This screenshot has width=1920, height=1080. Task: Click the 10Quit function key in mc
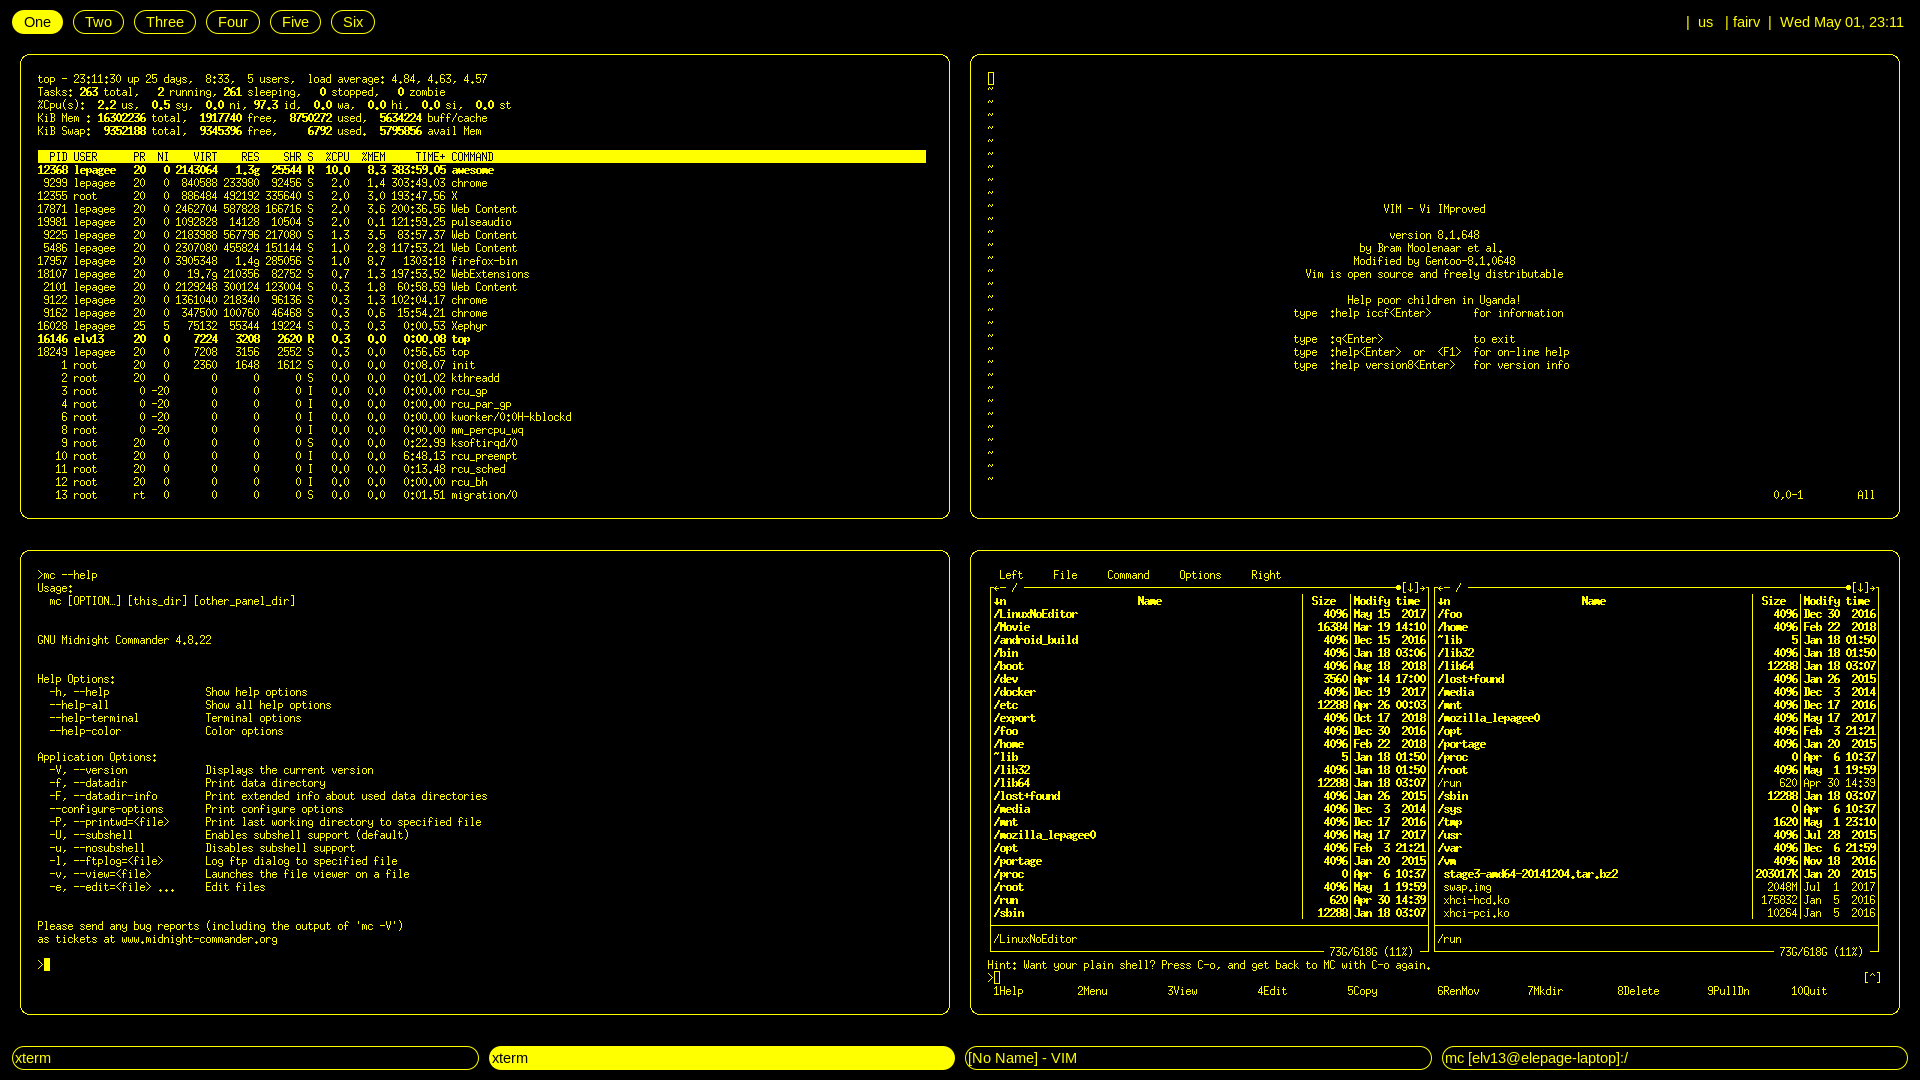[x=1809, y=991]
